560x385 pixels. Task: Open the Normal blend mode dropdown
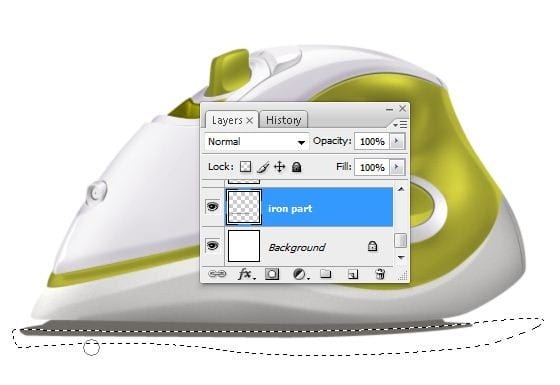click(256, 142)
